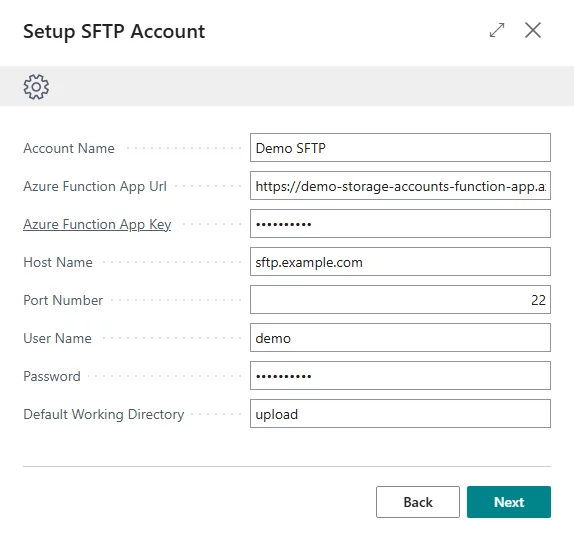
Task: Focus the Azure Function App Key masked field
Action: tap(400, 224)
